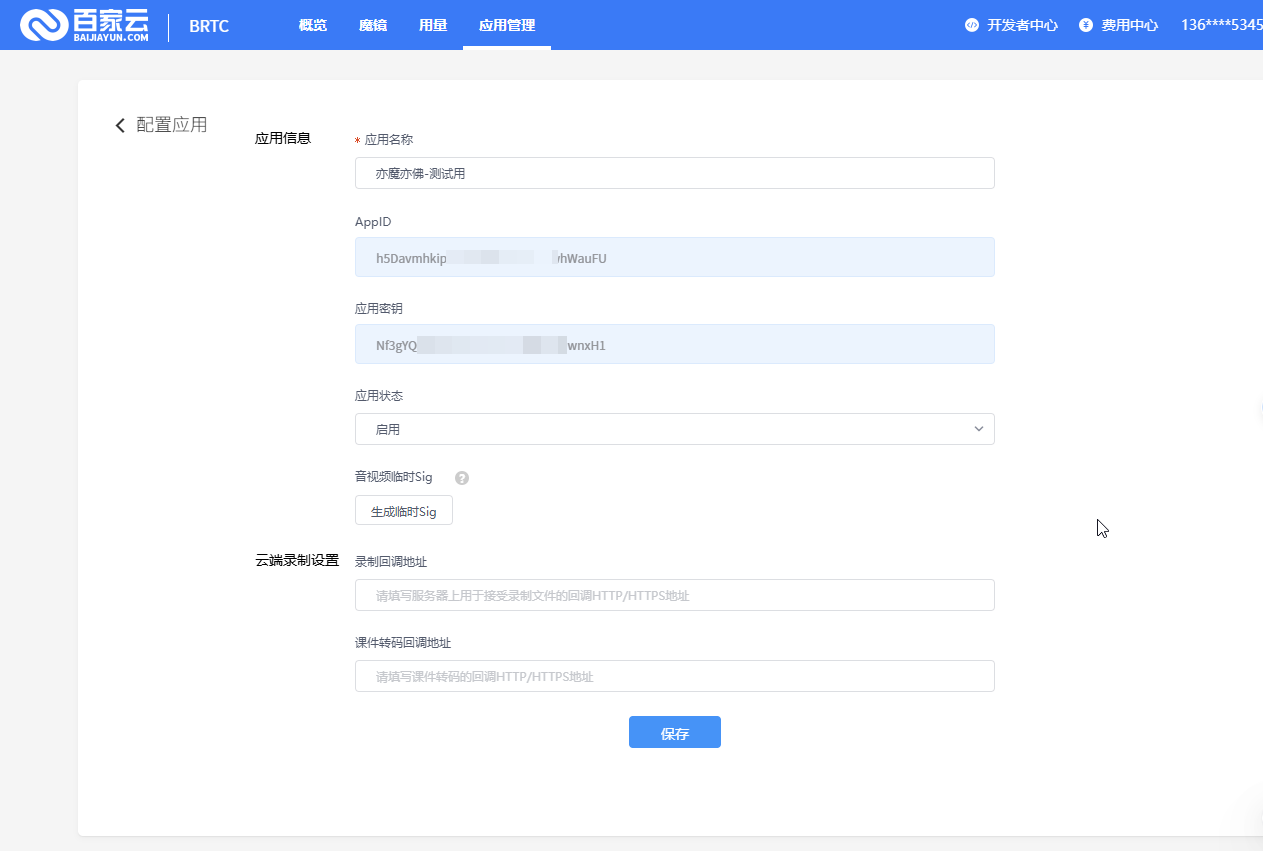Go to the 用量 tab

[433, 26]
